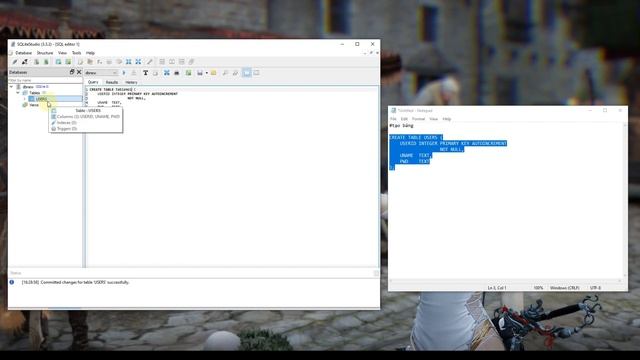
Task: Maximize the SQLiteStudio window
Action: [357, 44]
